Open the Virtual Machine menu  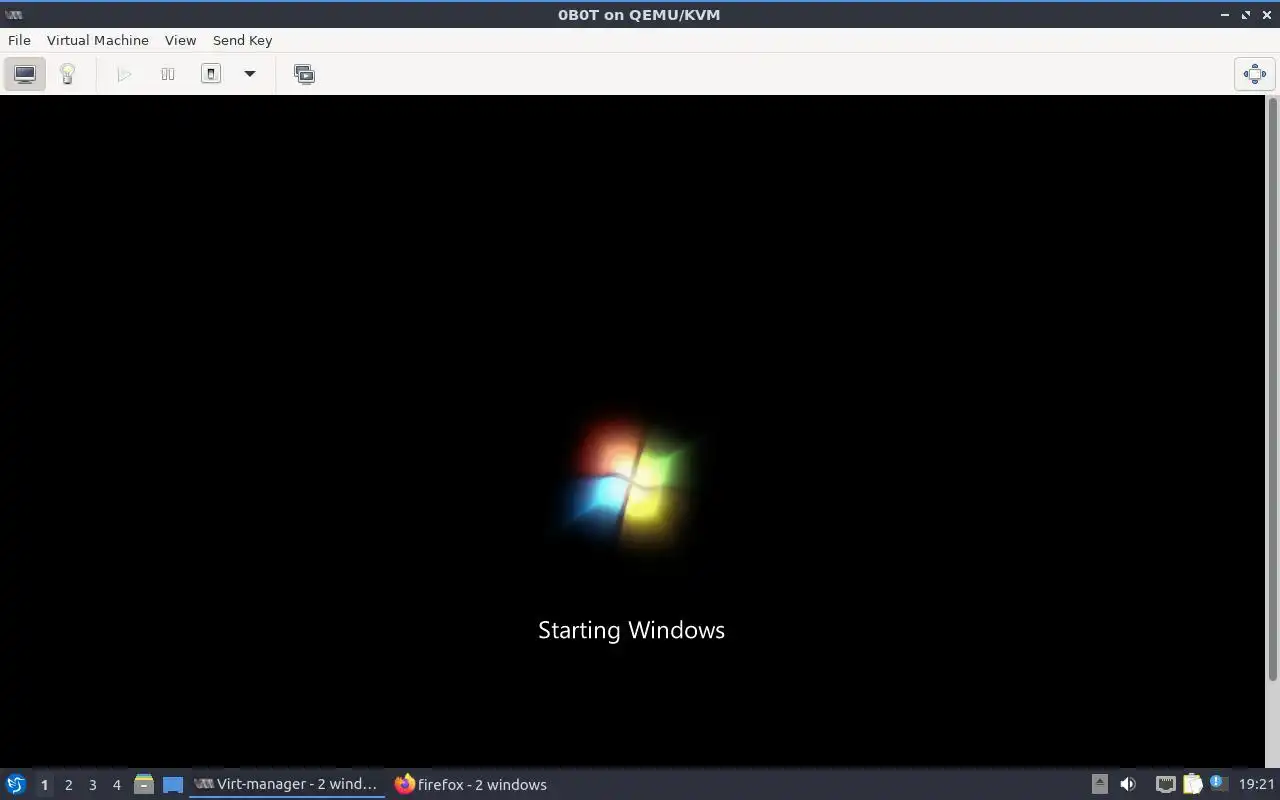(98, 40)
